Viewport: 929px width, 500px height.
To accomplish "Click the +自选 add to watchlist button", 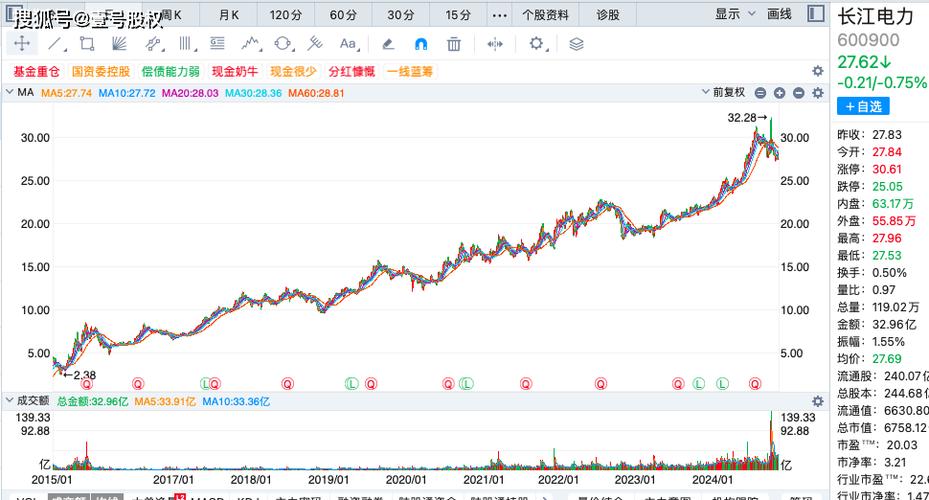I will tap(863, 106).
